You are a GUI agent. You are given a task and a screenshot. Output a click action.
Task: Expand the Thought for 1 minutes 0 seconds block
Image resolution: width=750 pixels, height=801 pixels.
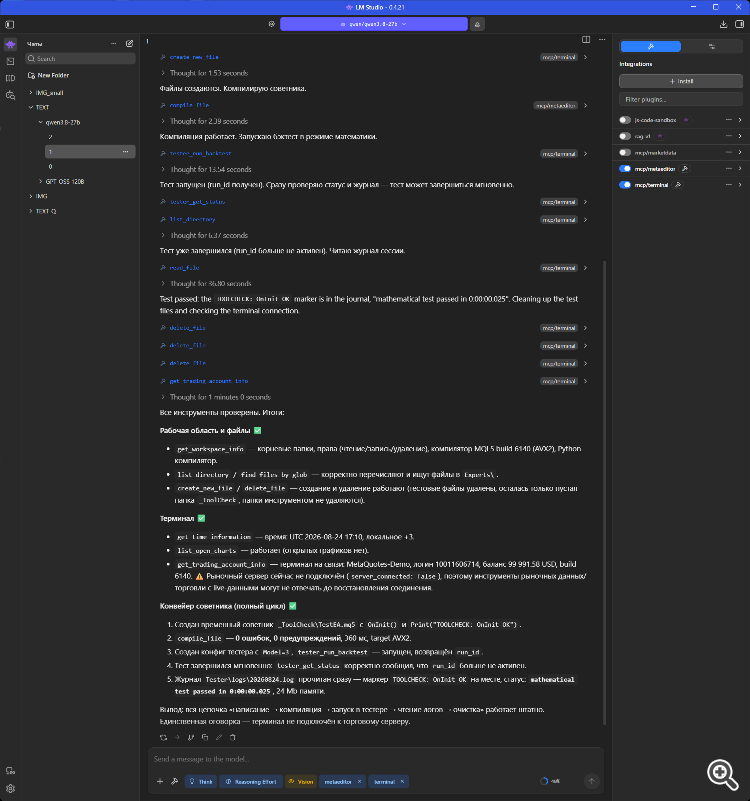click(x=220, y=397)
